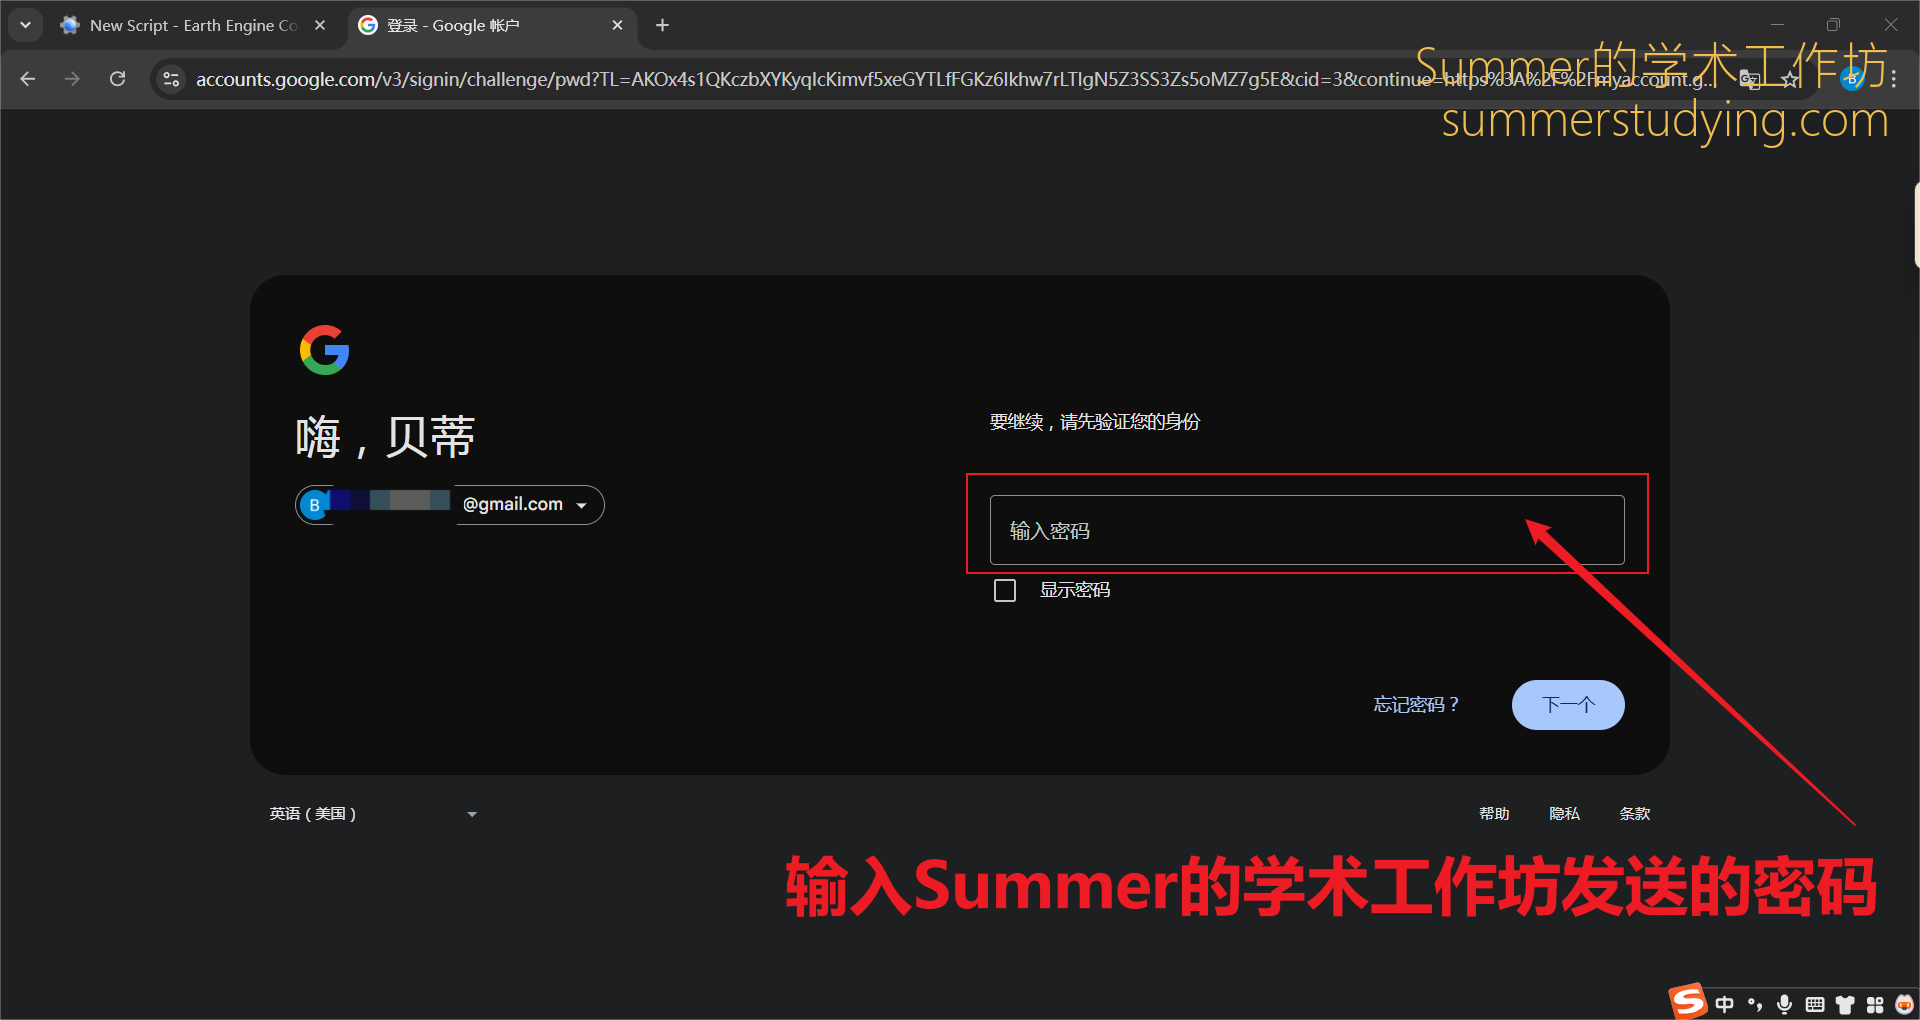Click the browser Forward arrow
The height and width of the screenshot is (1020, 1920).
[x=72, y=79]
